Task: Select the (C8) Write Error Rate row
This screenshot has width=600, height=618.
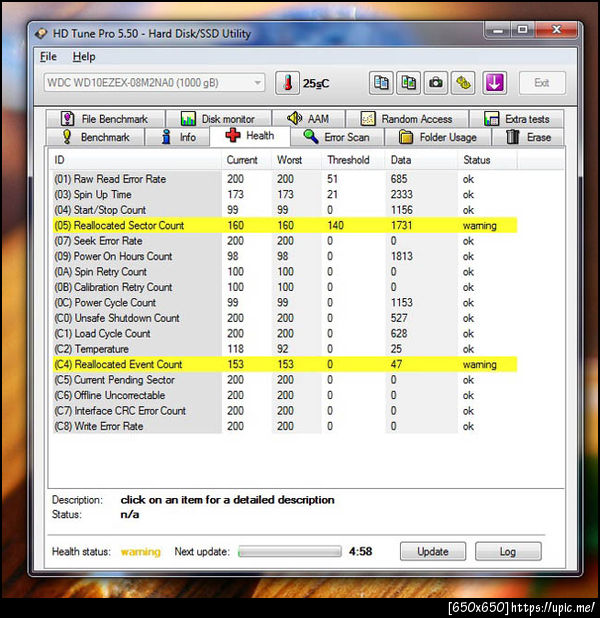Action: pyautogui.click(x=285, y=426)
